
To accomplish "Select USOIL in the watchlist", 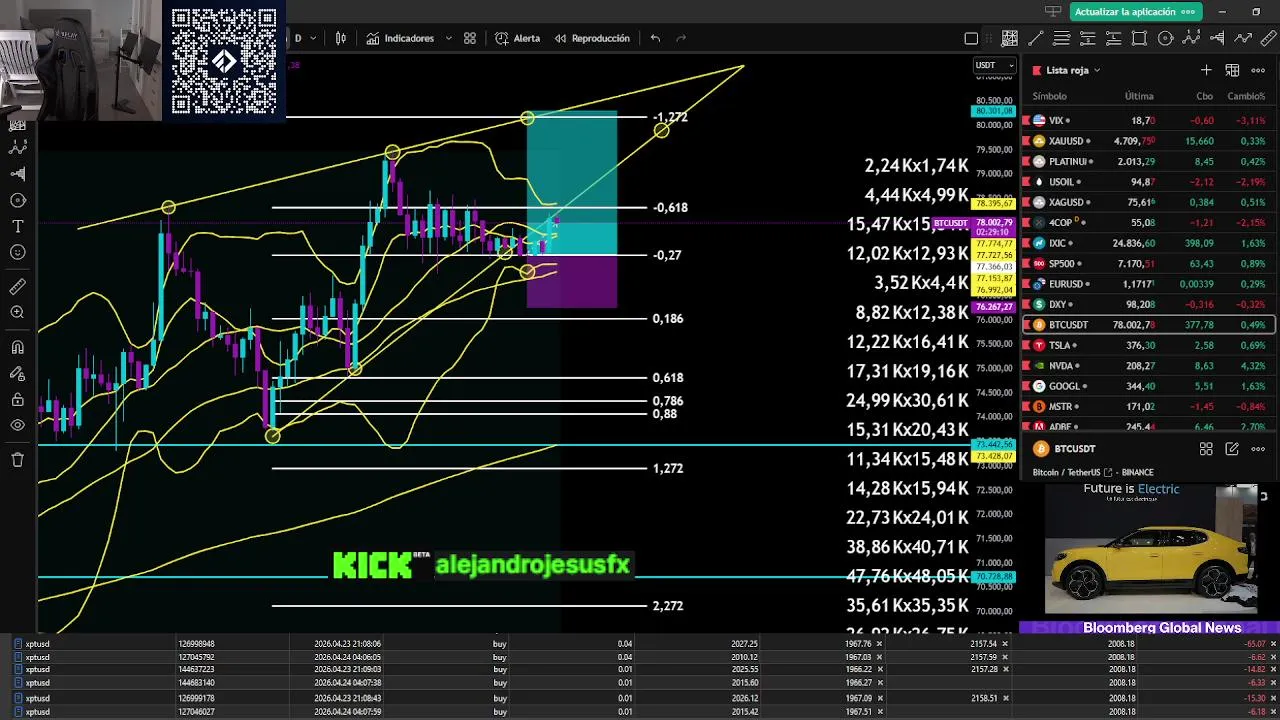I will (x=1148, y=182).
